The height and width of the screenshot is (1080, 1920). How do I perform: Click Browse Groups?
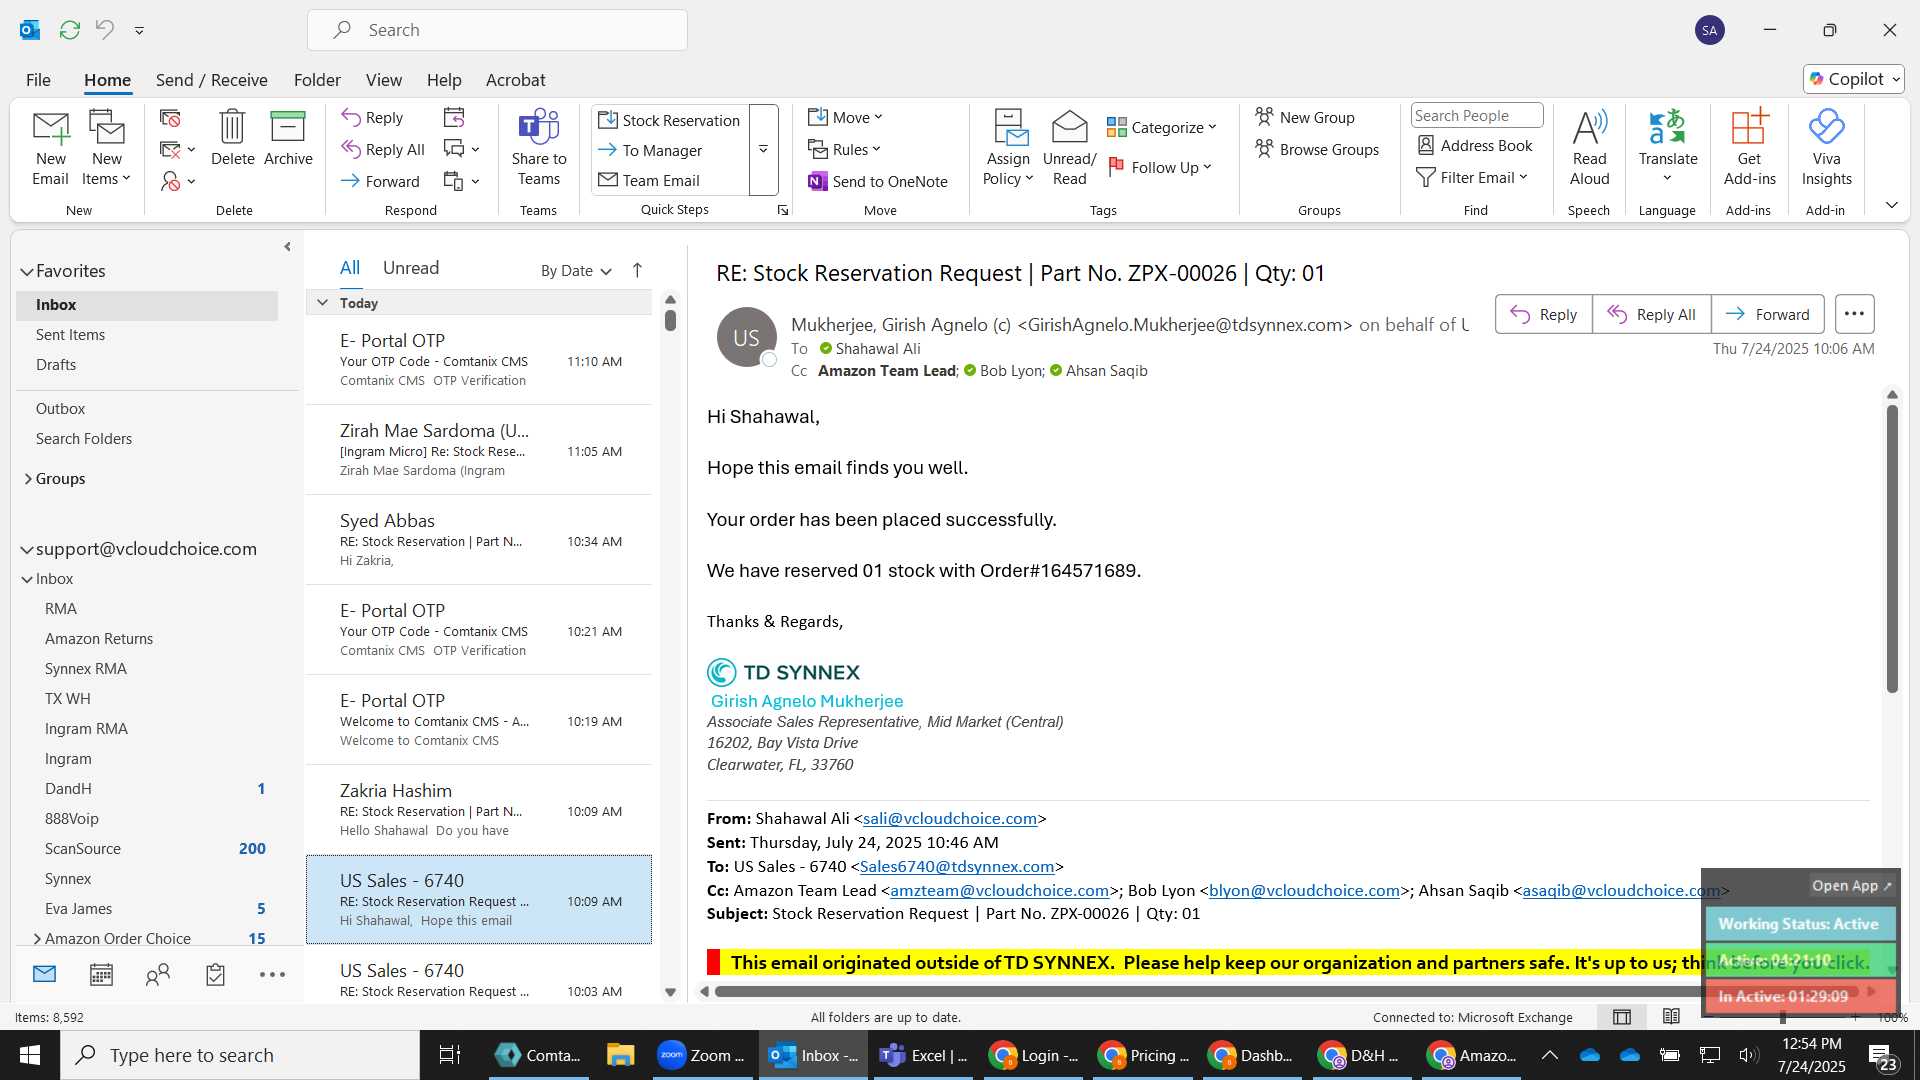point(1317,149)
